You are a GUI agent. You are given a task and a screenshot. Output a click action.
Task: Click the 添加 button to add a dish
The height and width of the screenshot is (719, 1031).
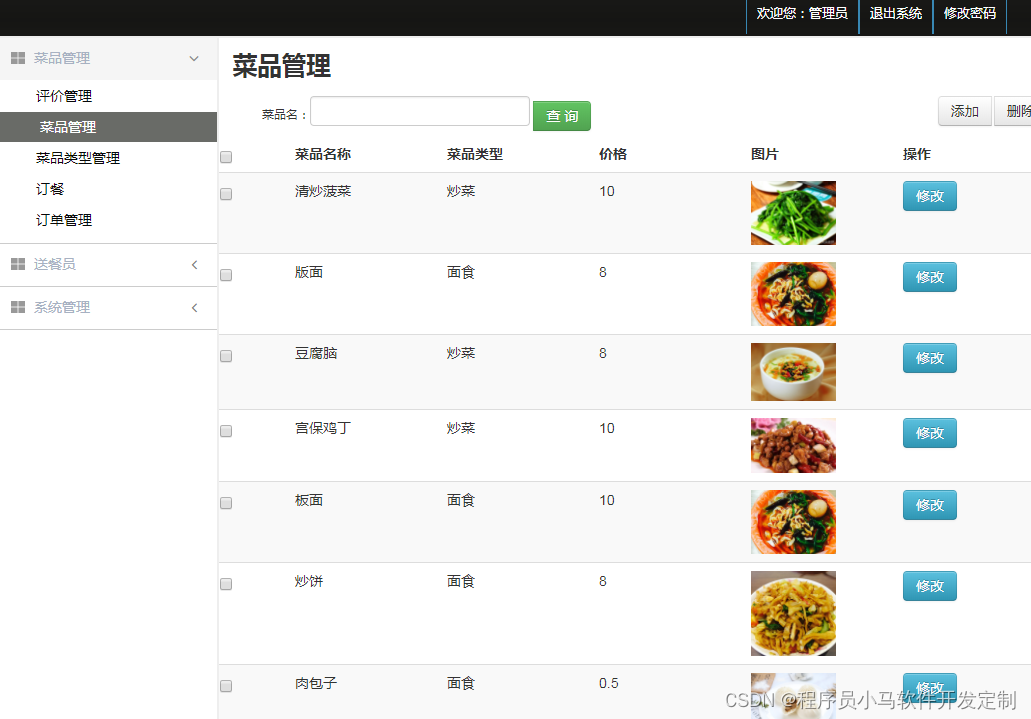[x=964, y=112]
